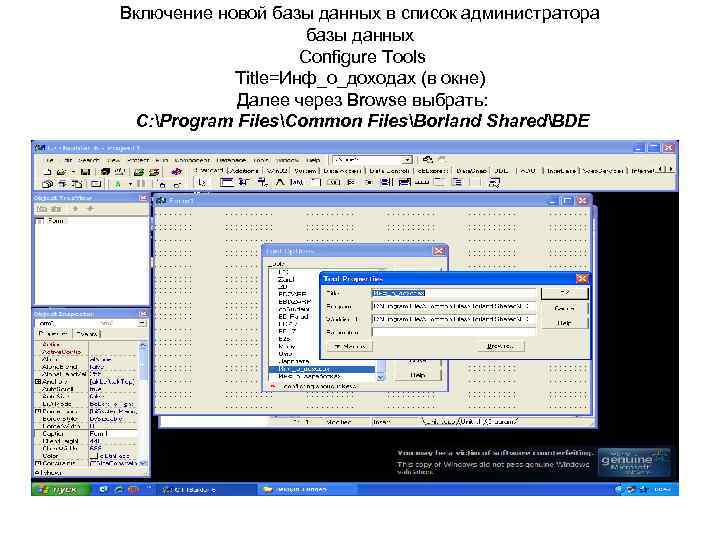Click the New Form toolbar icon
Image resolution: width=720 pixels, height=540 pixels.
pyautogui.click(x=96, y=184)
